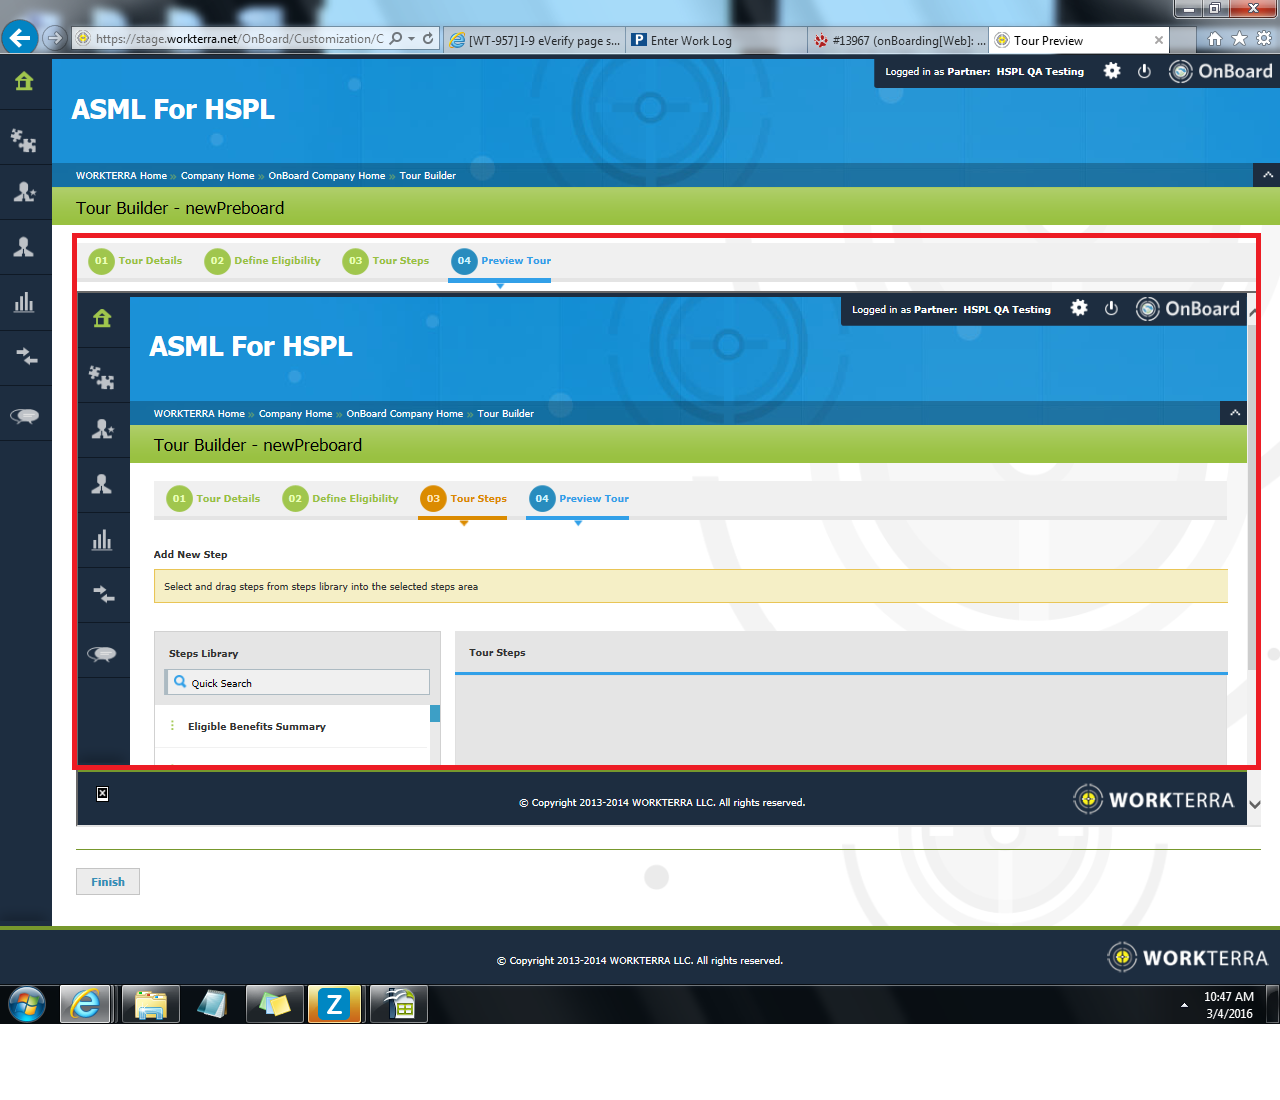The width and height of the screenshot is (1280, 1100).
Task: Open settings gear in top header
Action: click(x=1112, y=71)
